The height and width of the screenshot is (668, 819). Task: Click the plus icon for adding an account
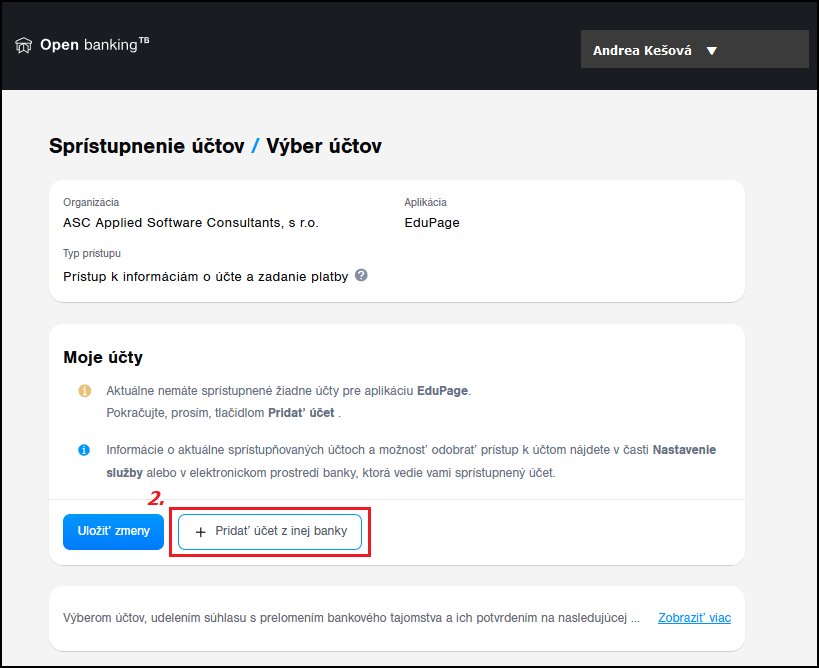[x=200, y=532]
